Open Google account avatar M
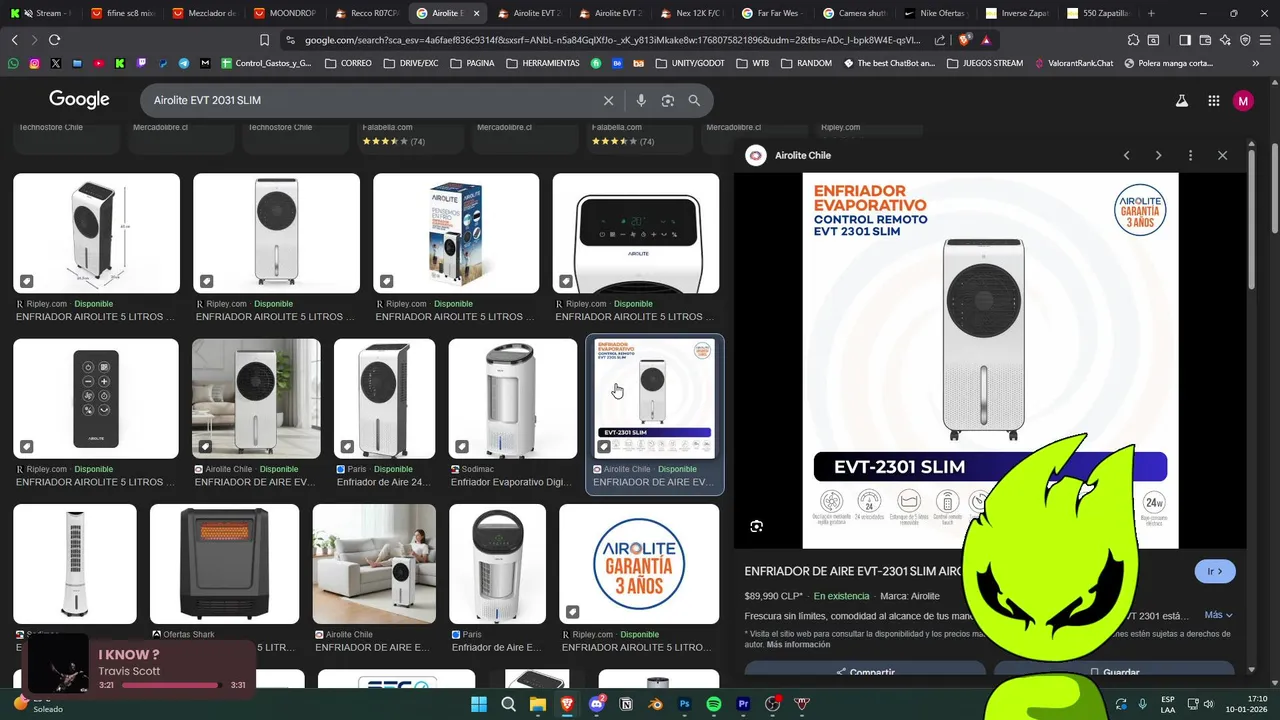The width and height of the screenshot is (1280, 720). pyautogui.click(x=1243, y=101)
